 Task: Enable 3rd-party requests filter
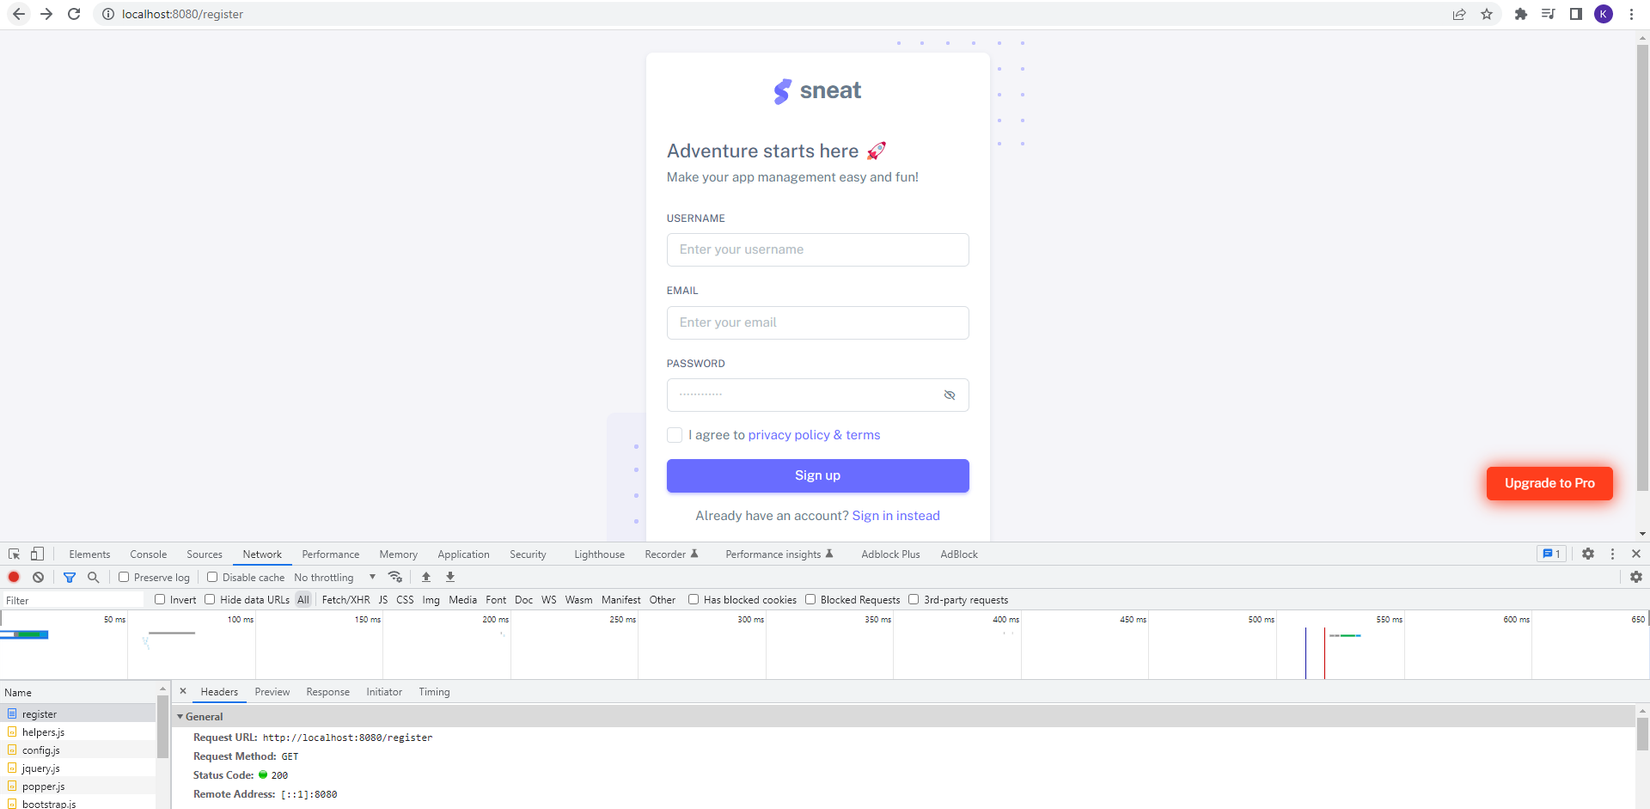pos(914,600)
